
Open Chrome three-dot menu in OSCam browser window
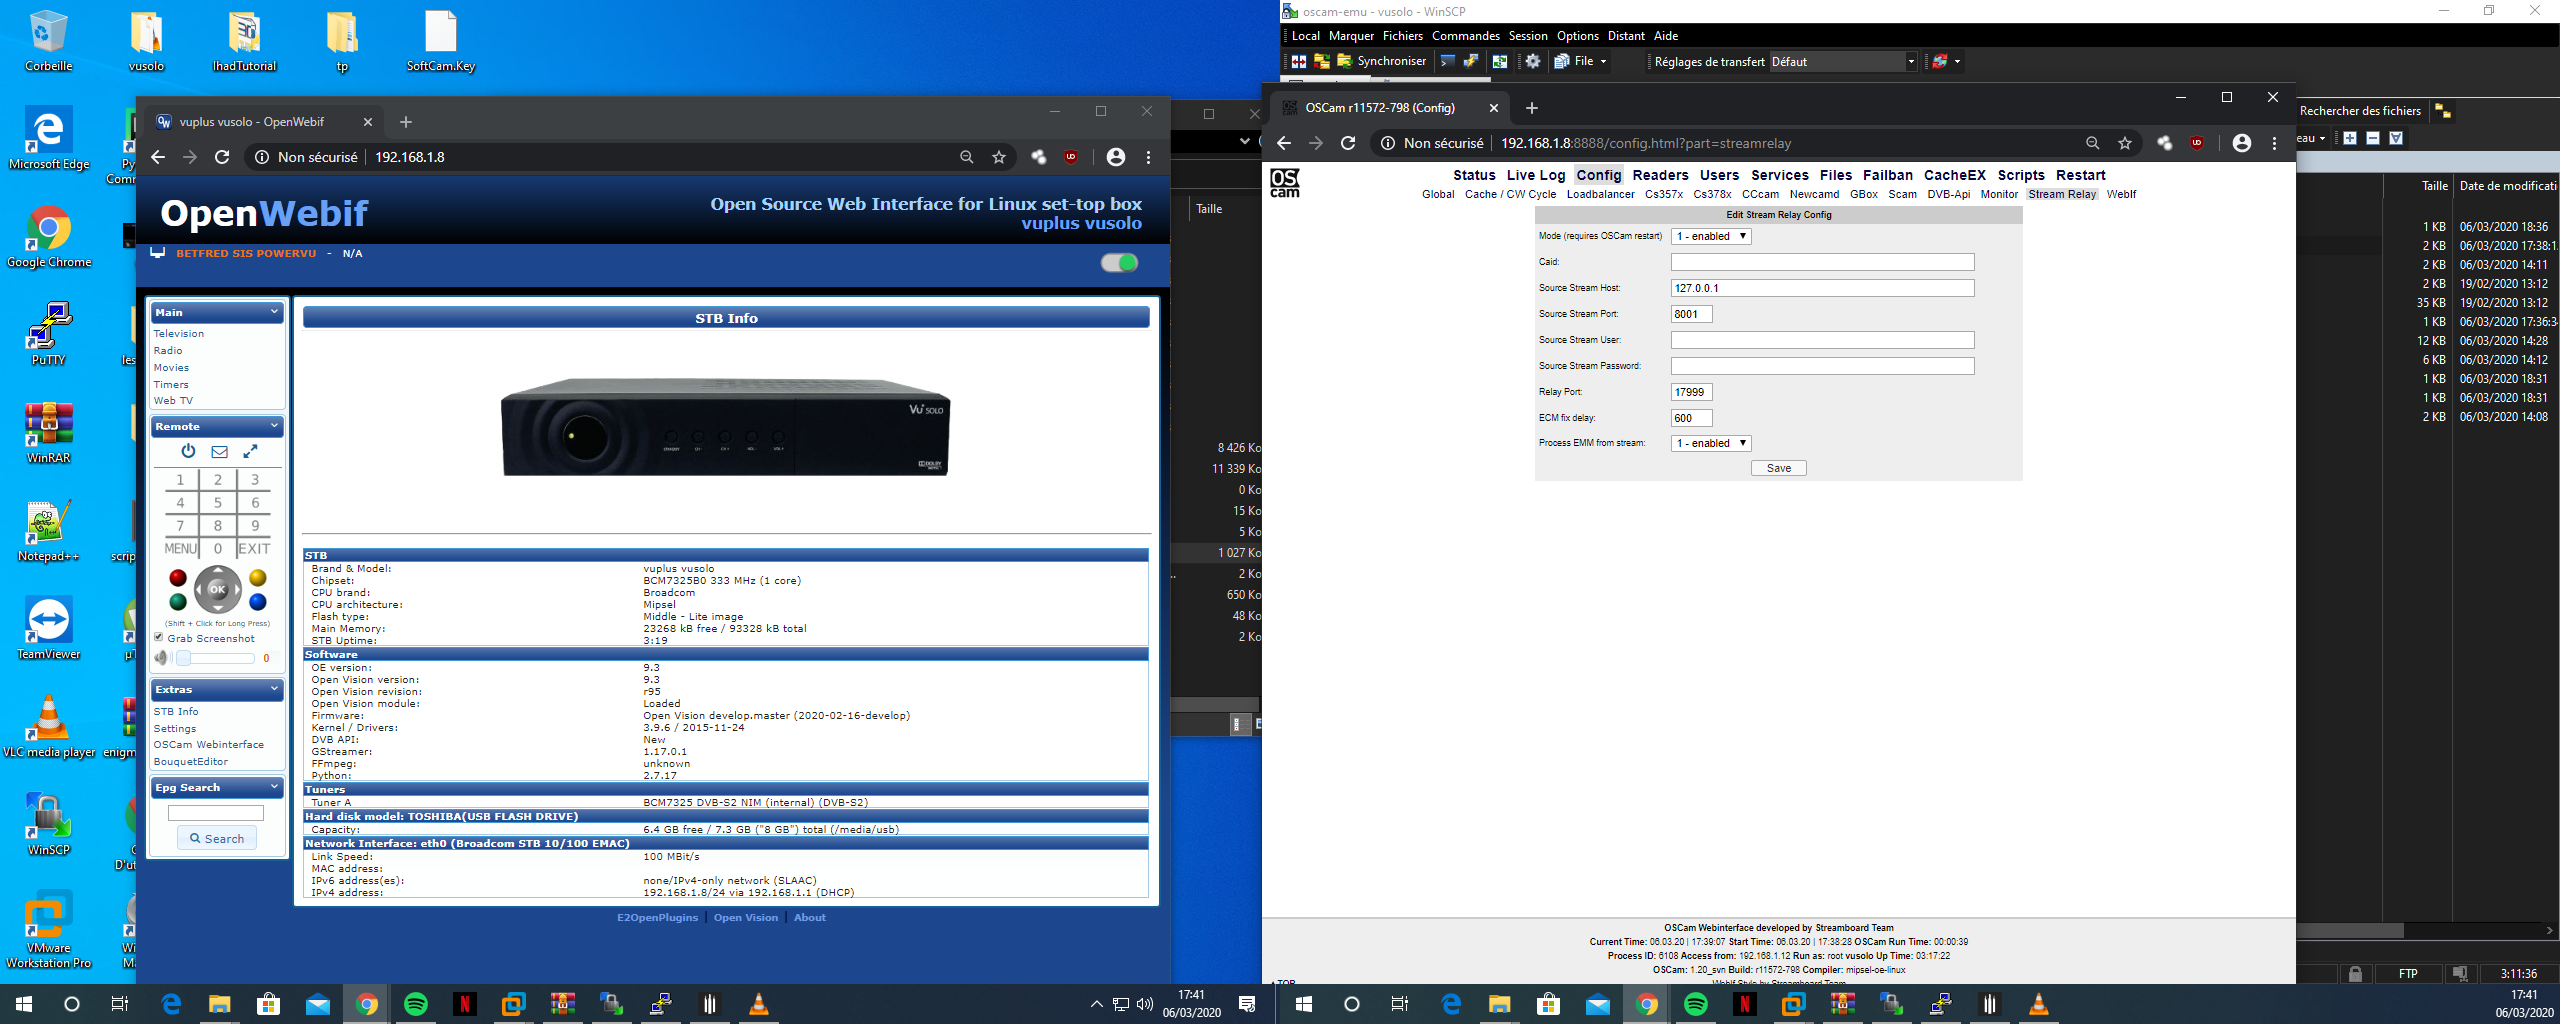2274,143
